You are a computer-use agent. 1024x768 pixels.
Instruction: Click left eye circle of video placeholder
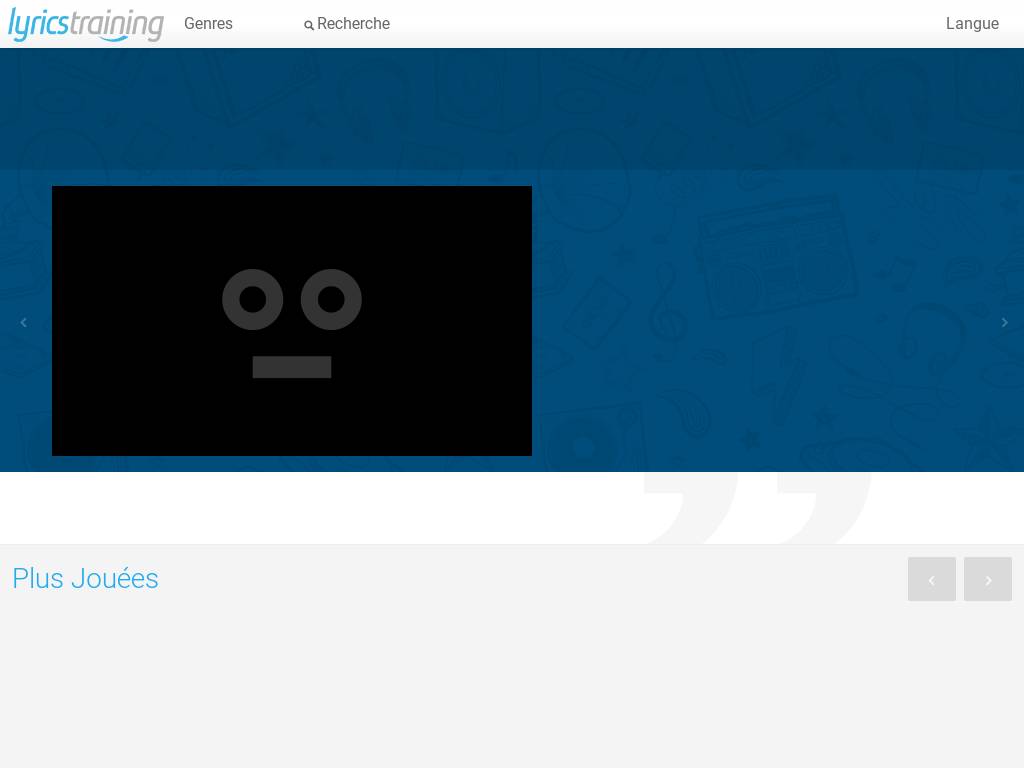[253, 299]
